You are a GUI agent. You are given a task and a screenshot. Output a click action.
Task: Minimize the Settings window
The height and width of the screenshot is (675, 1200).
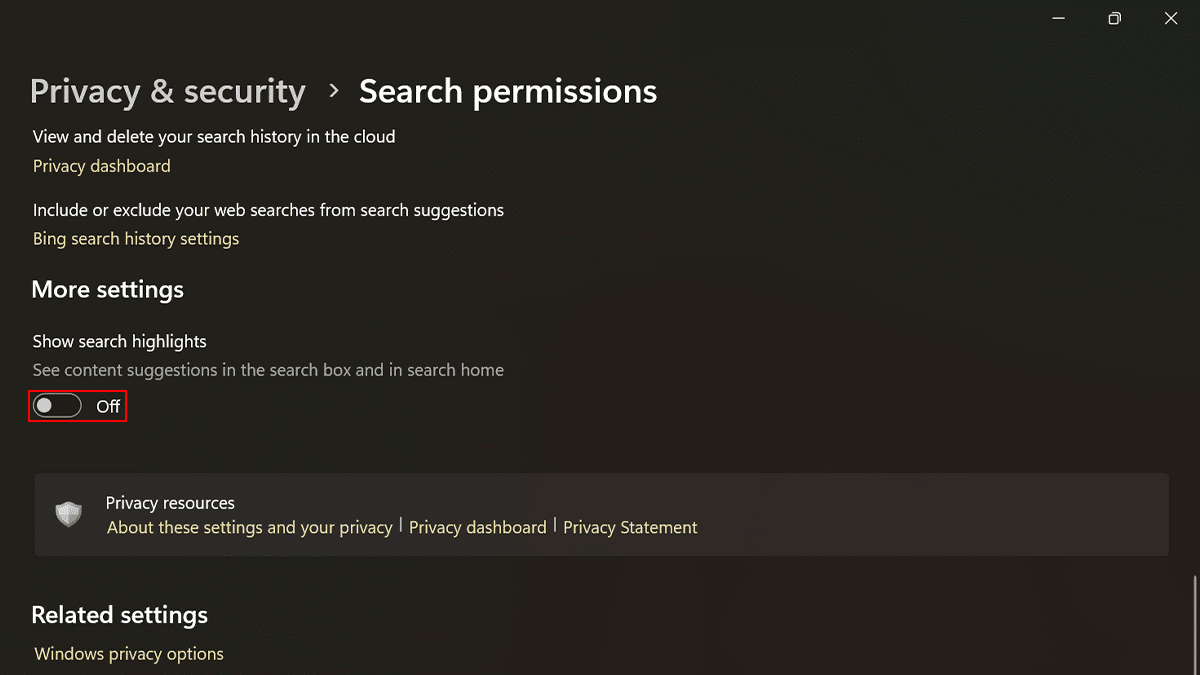[x=1057, y=18]
